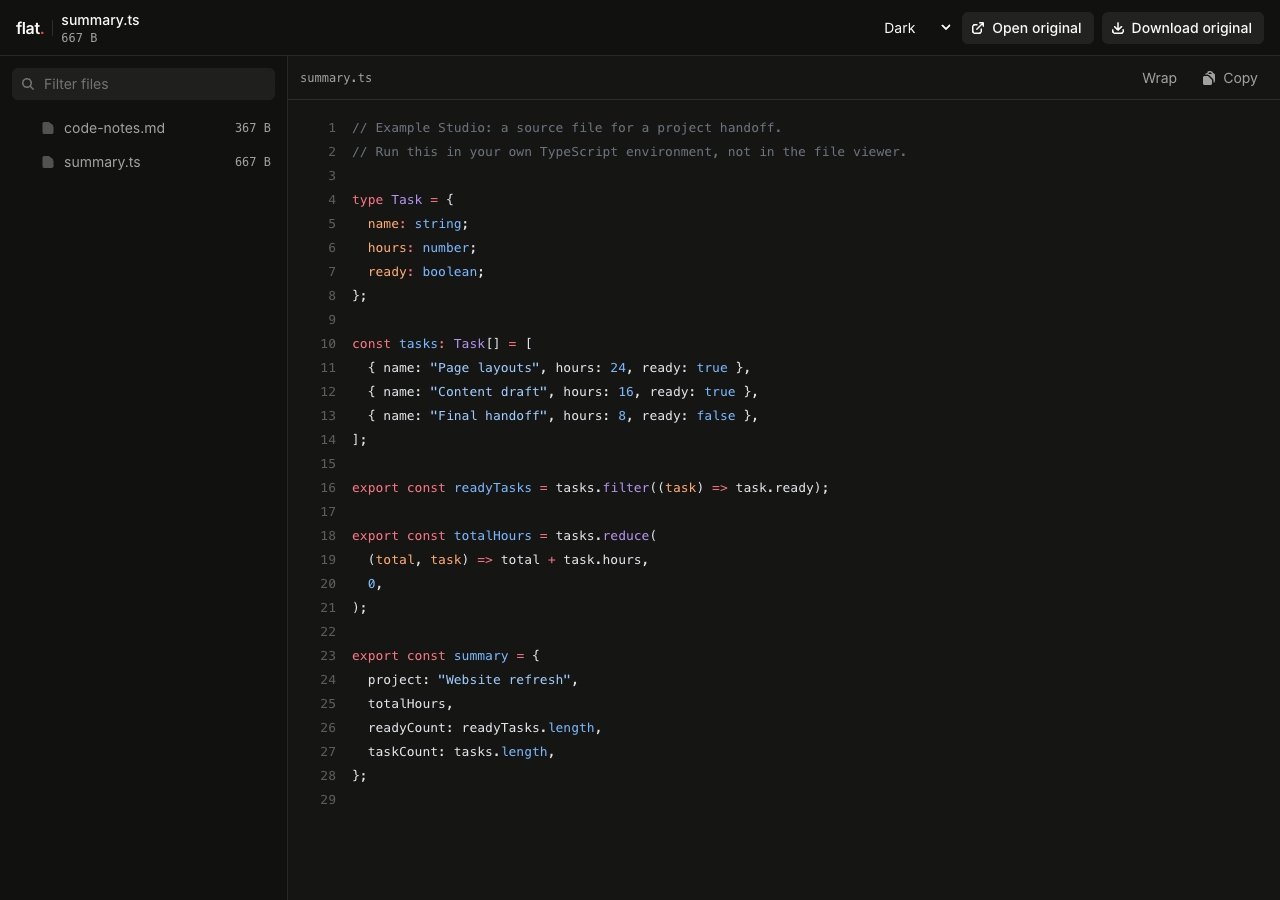1280x900 pixels.
Task: Click the false value on line 13
Action: [716, 416]
